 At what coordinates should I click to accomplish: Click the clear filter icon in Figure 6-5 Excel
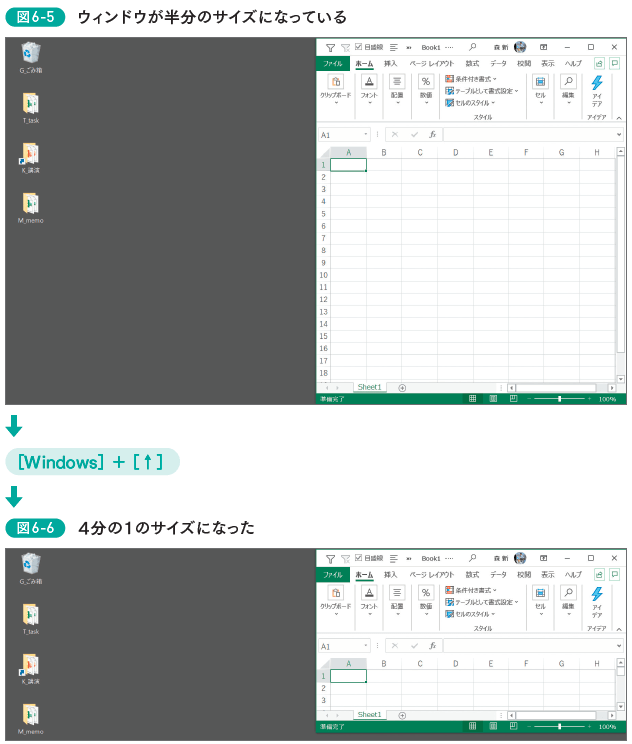pos(345,48)
